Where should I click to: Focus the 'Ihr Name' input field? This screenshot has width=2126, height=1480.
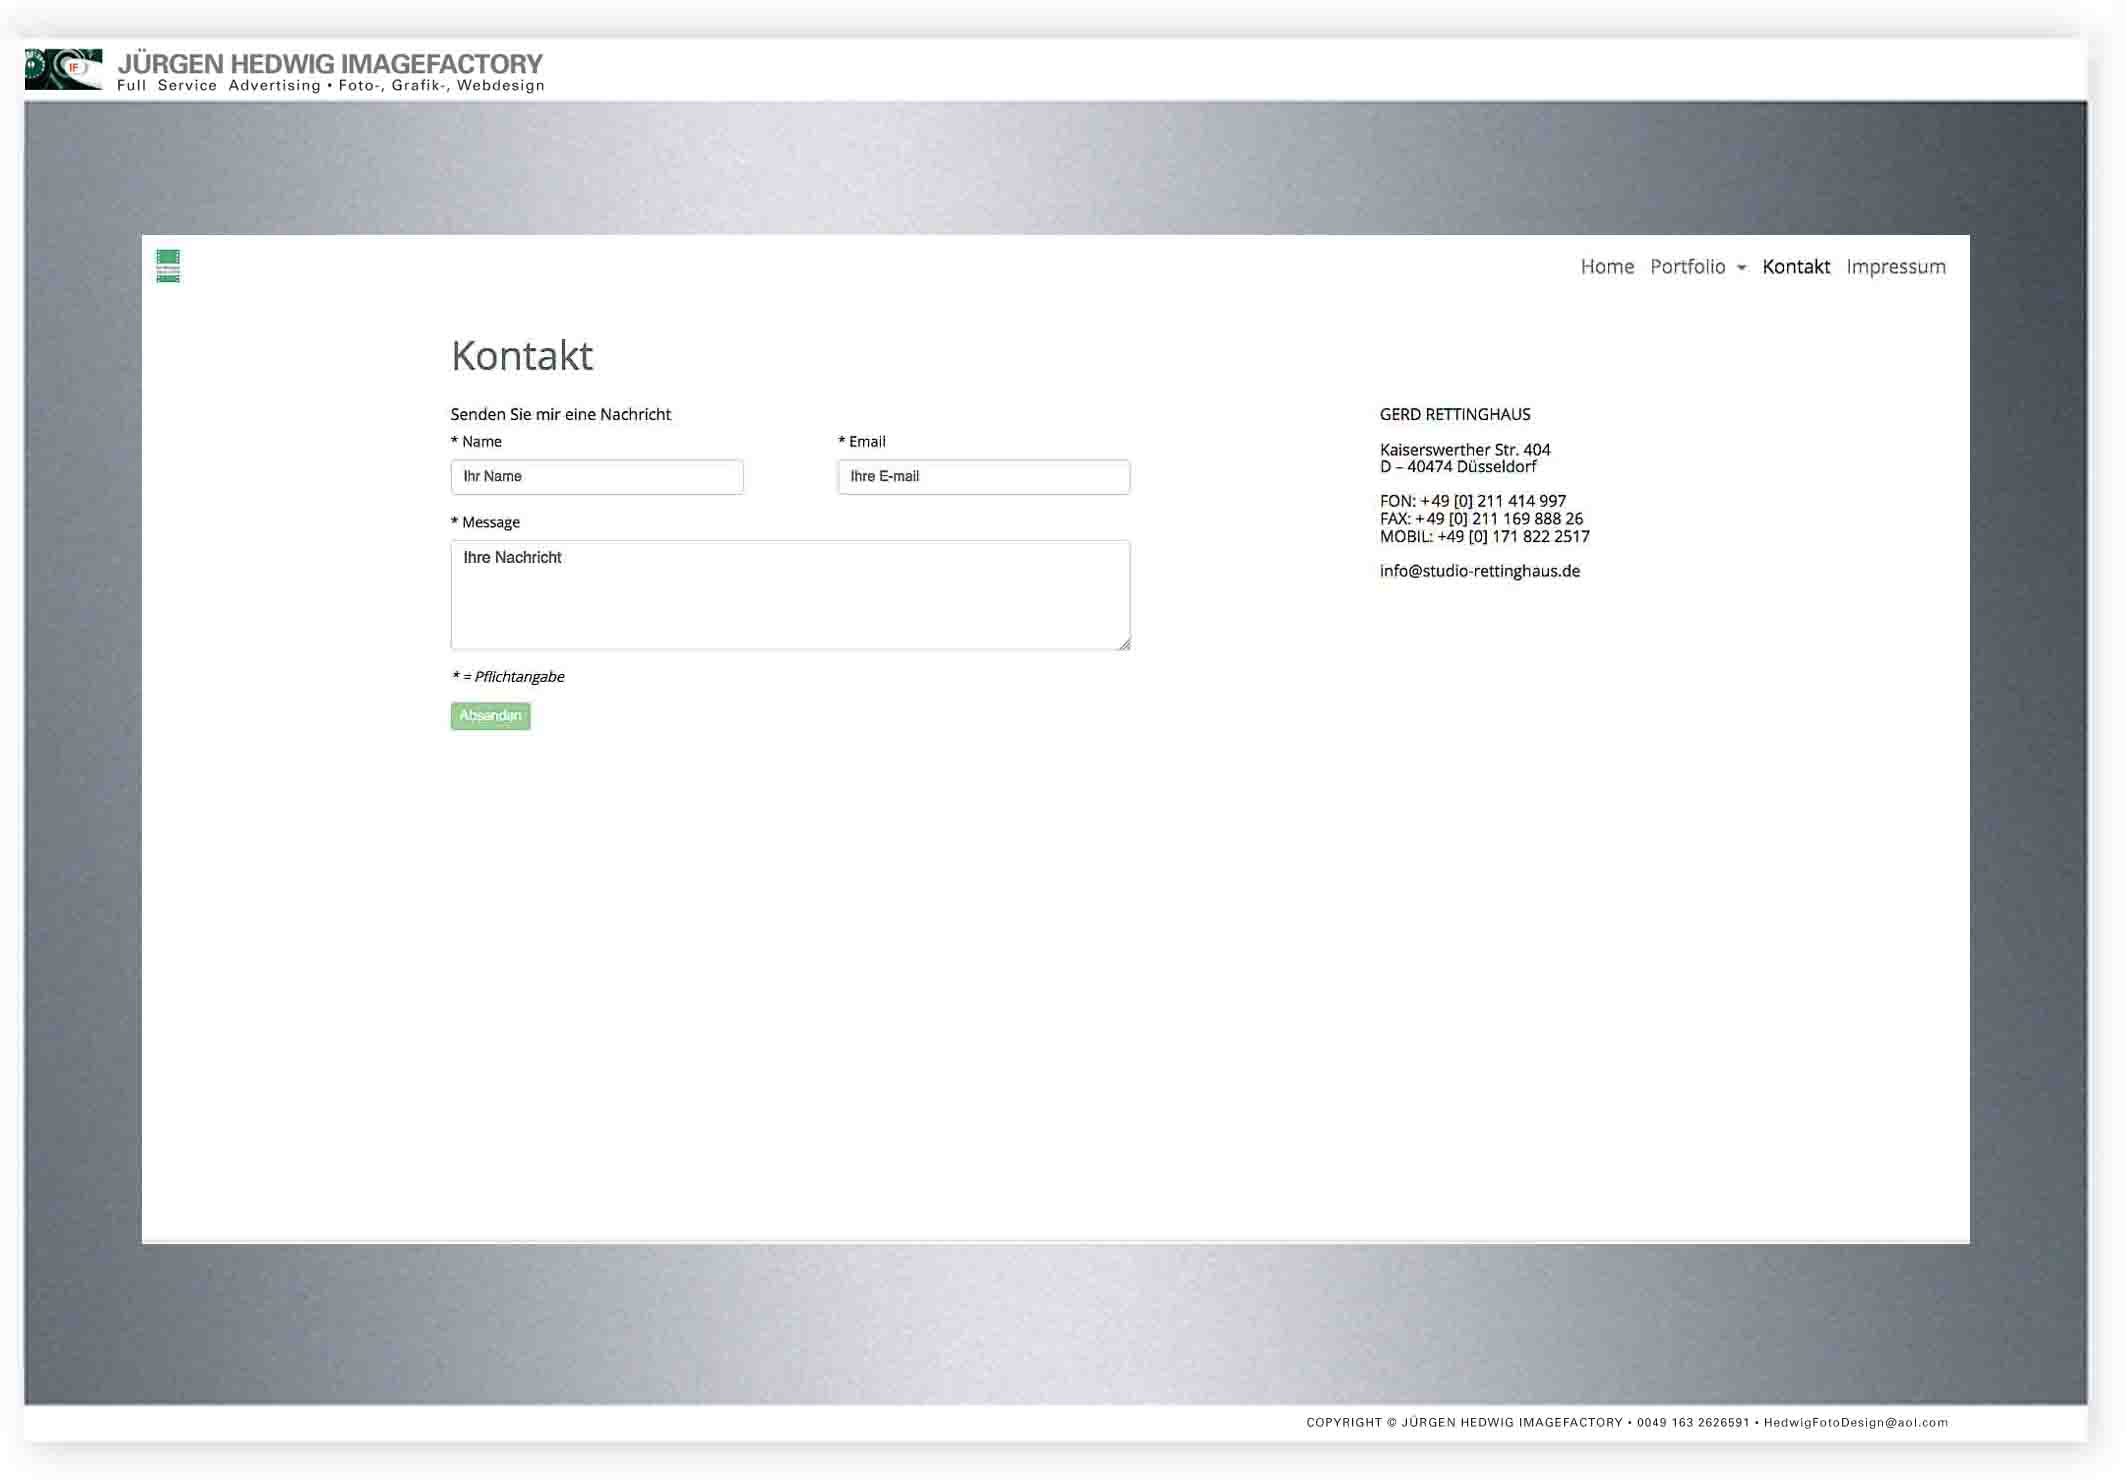click(596, 477)
